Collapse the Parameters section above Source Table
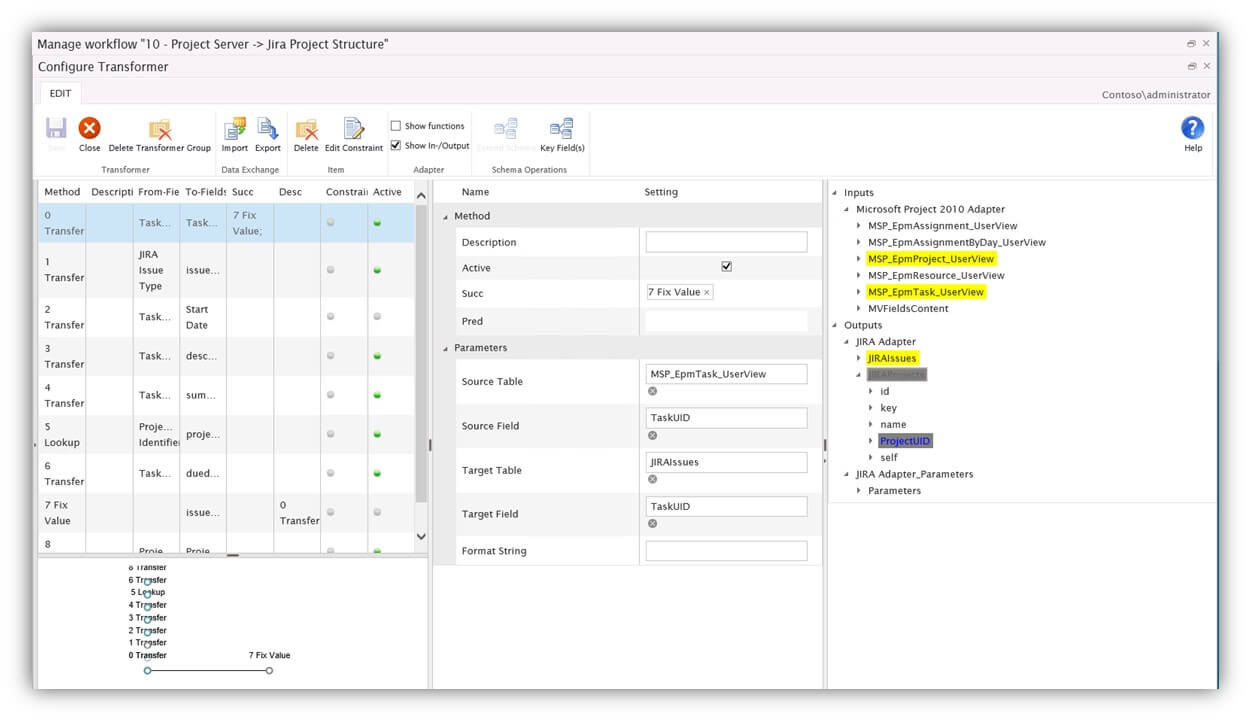 [x=446, y=349]
